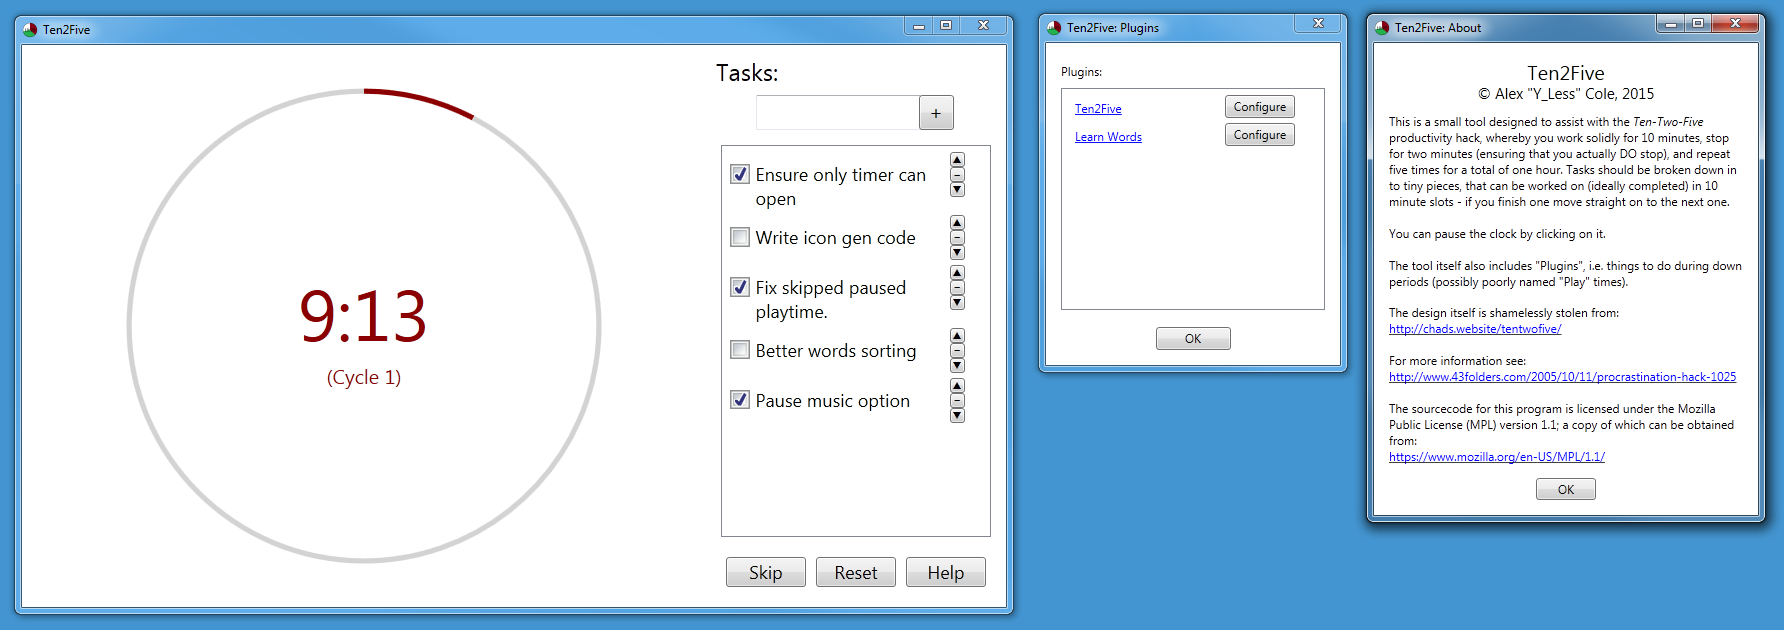Move 'Better words sorting' task down

(957, 366)
